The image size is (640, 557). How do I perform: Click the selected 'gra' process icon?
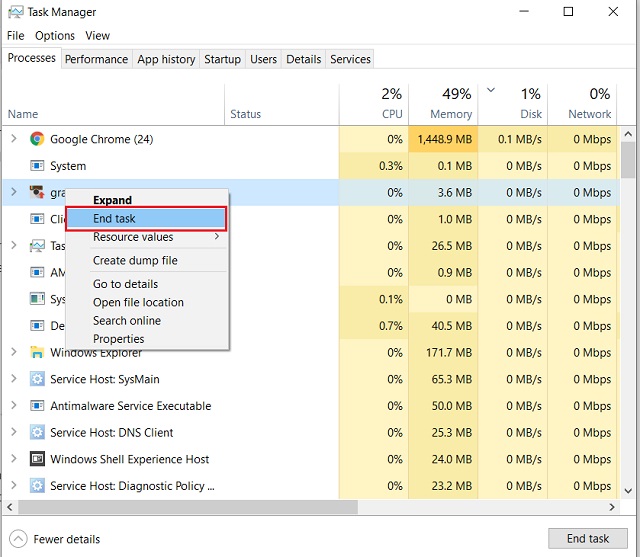[37, 192]
